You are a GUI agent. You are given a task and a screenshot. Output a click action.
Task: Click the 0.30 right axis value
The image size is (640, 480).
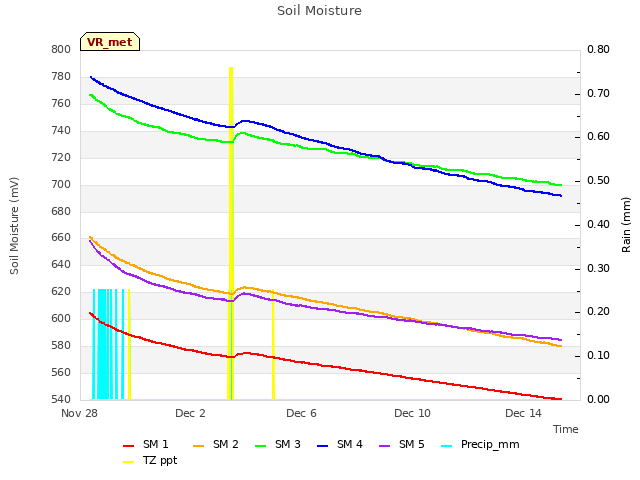(x=598, y=268)
